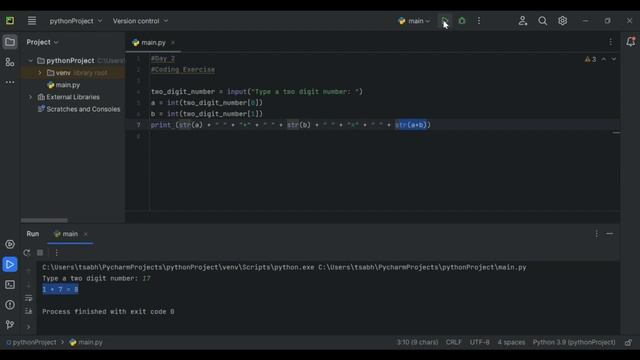Click pythonProject breadcrumb in status bar
The height and width of the screenshot is (360, 640).
pos(31,342)
